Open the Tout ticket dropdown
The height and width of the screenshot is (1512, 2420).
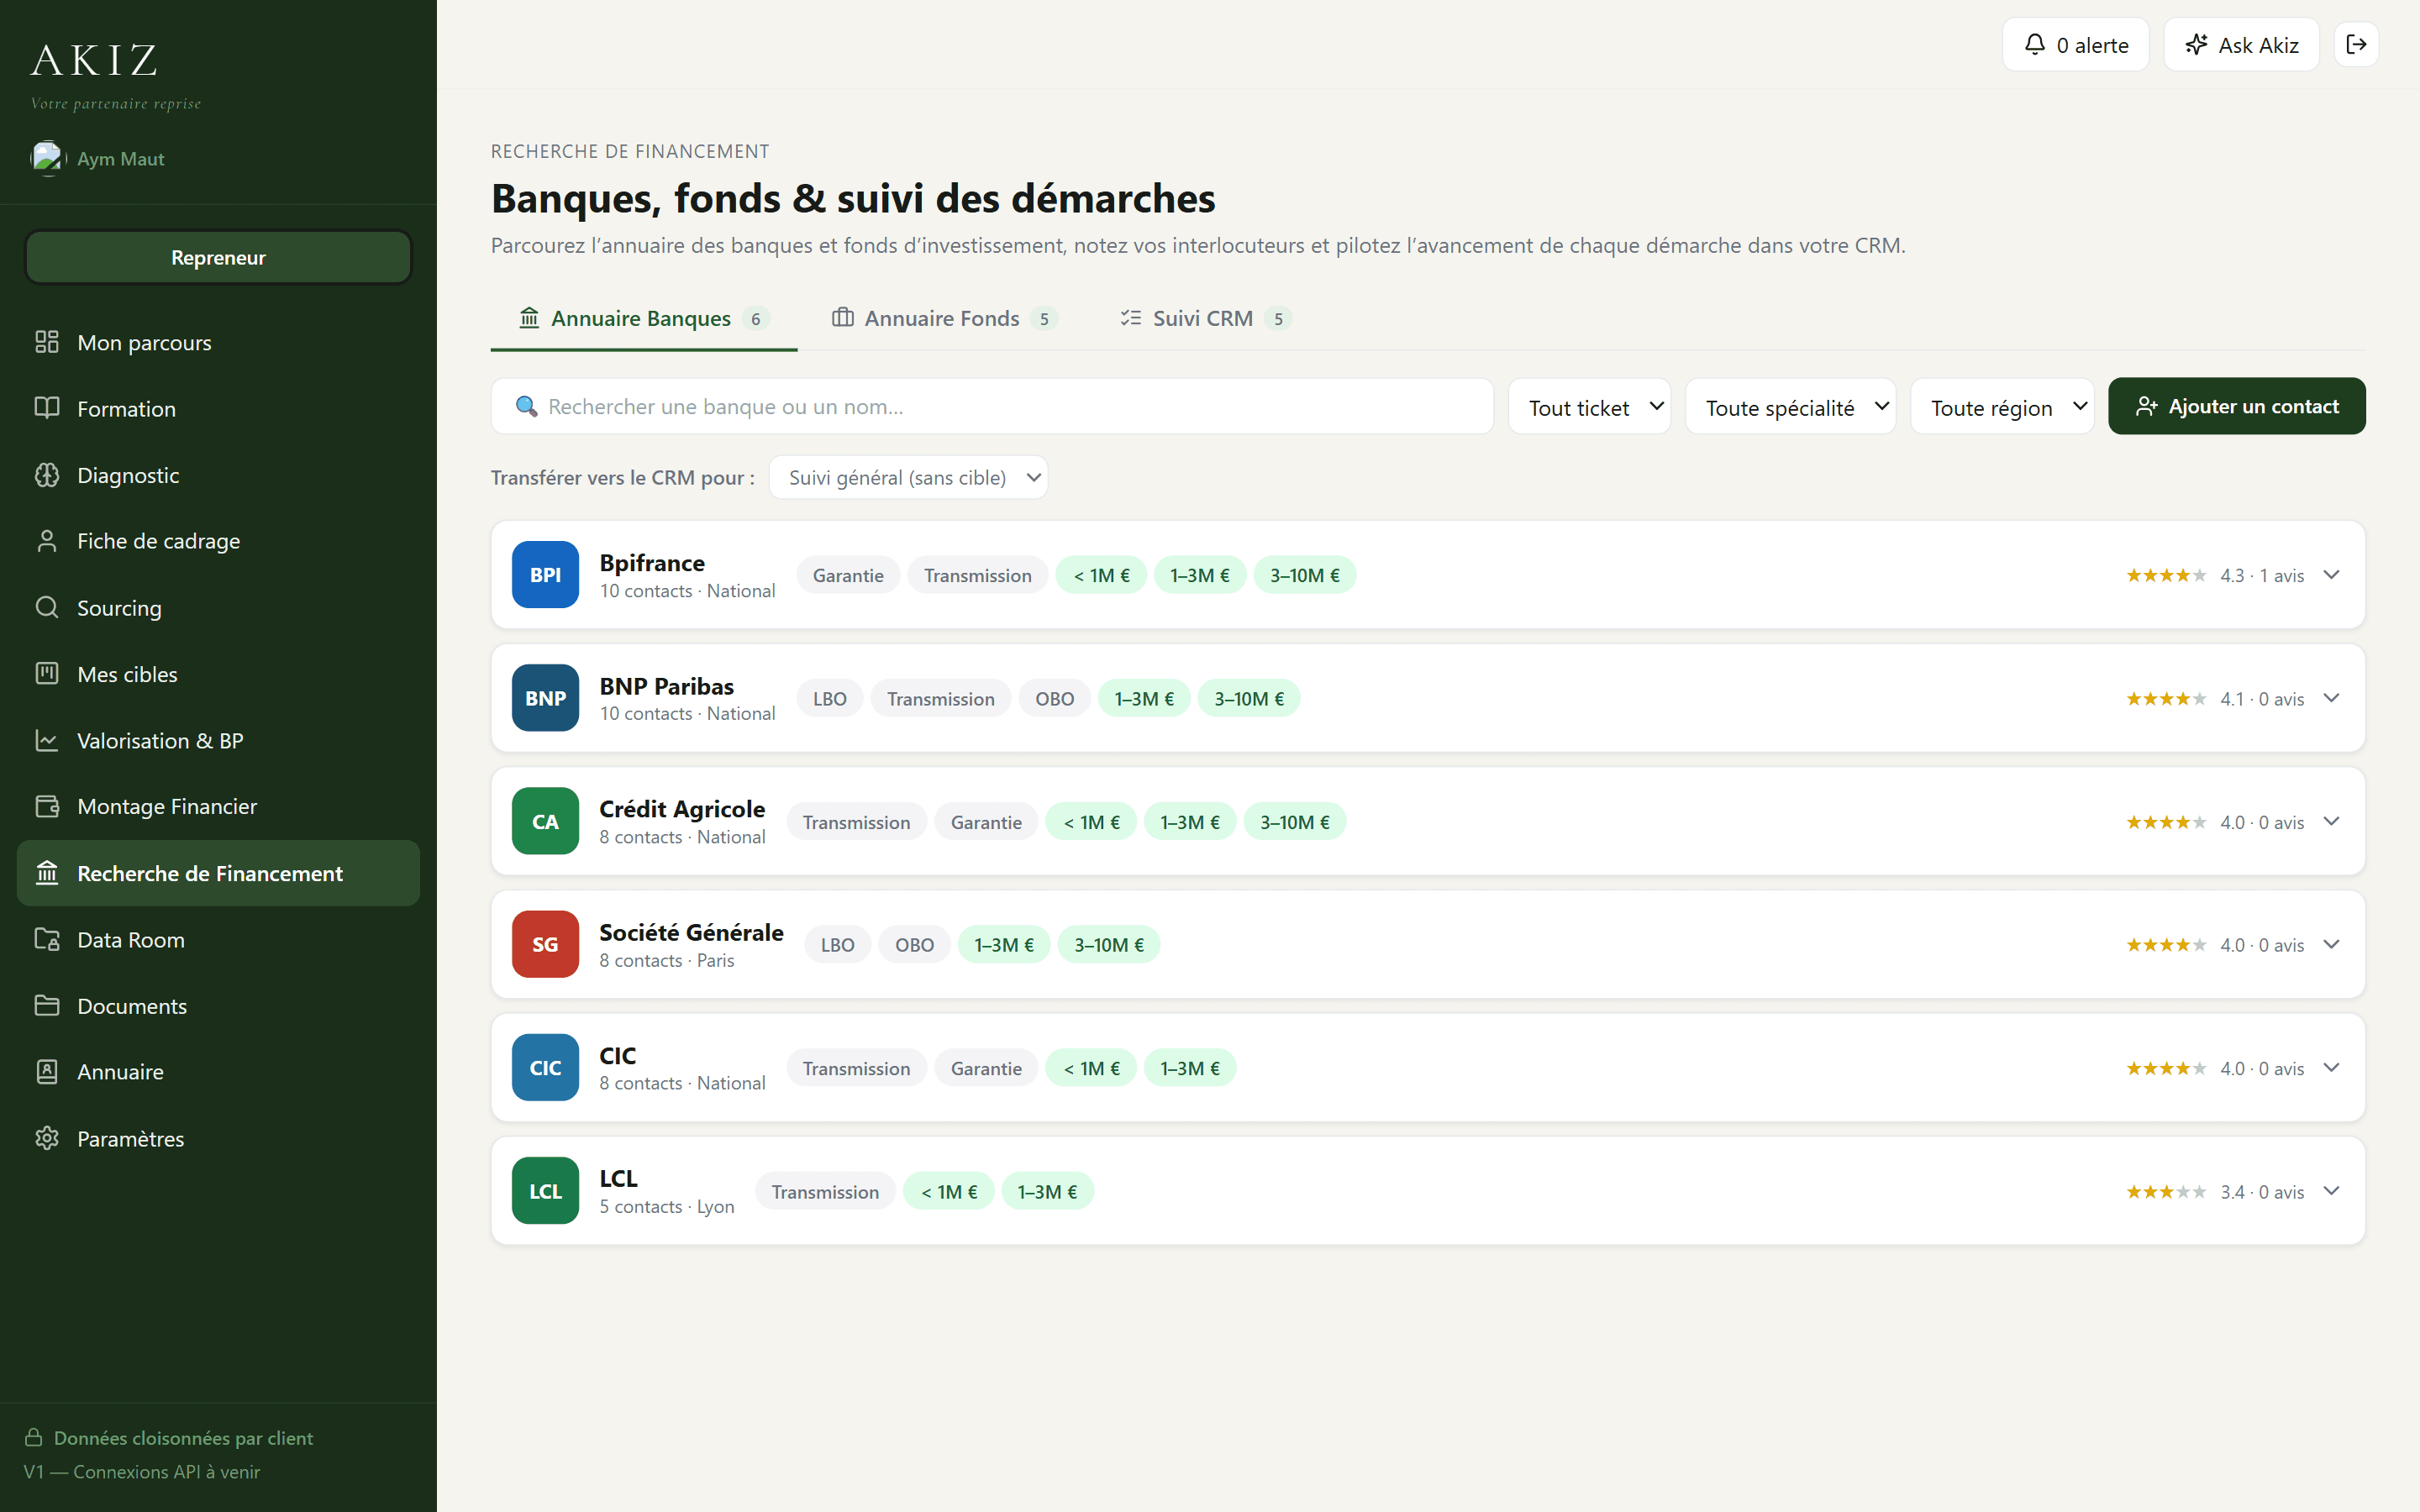point(1589,406)
